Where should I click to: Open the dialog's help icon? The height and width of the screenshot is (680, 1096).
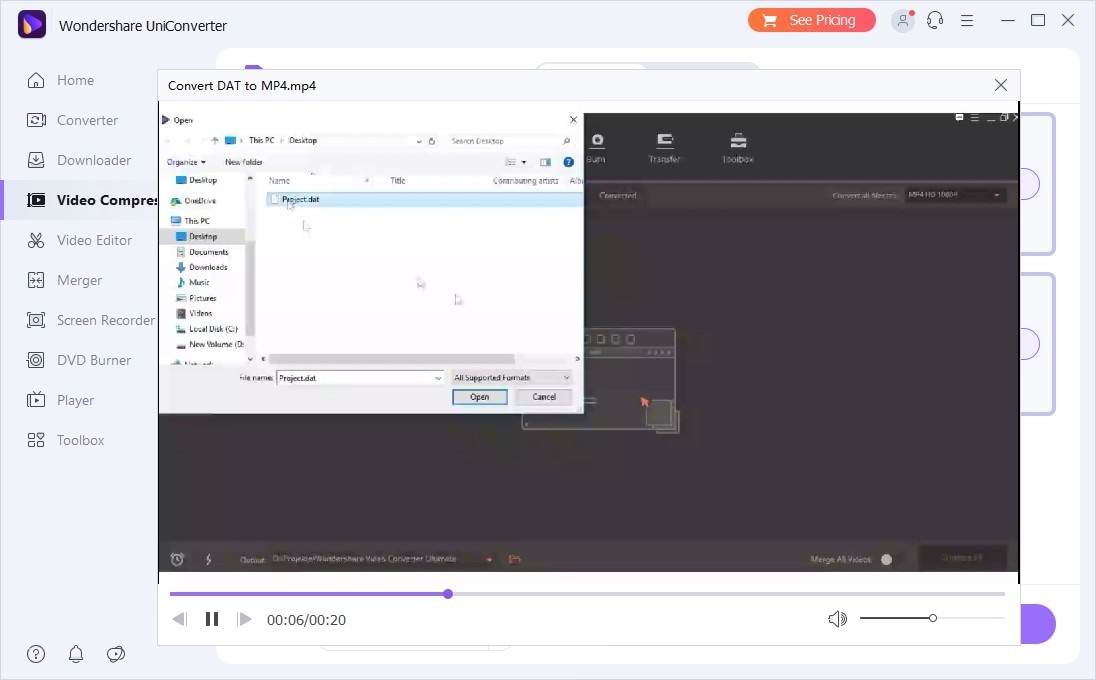click(569, 162)
